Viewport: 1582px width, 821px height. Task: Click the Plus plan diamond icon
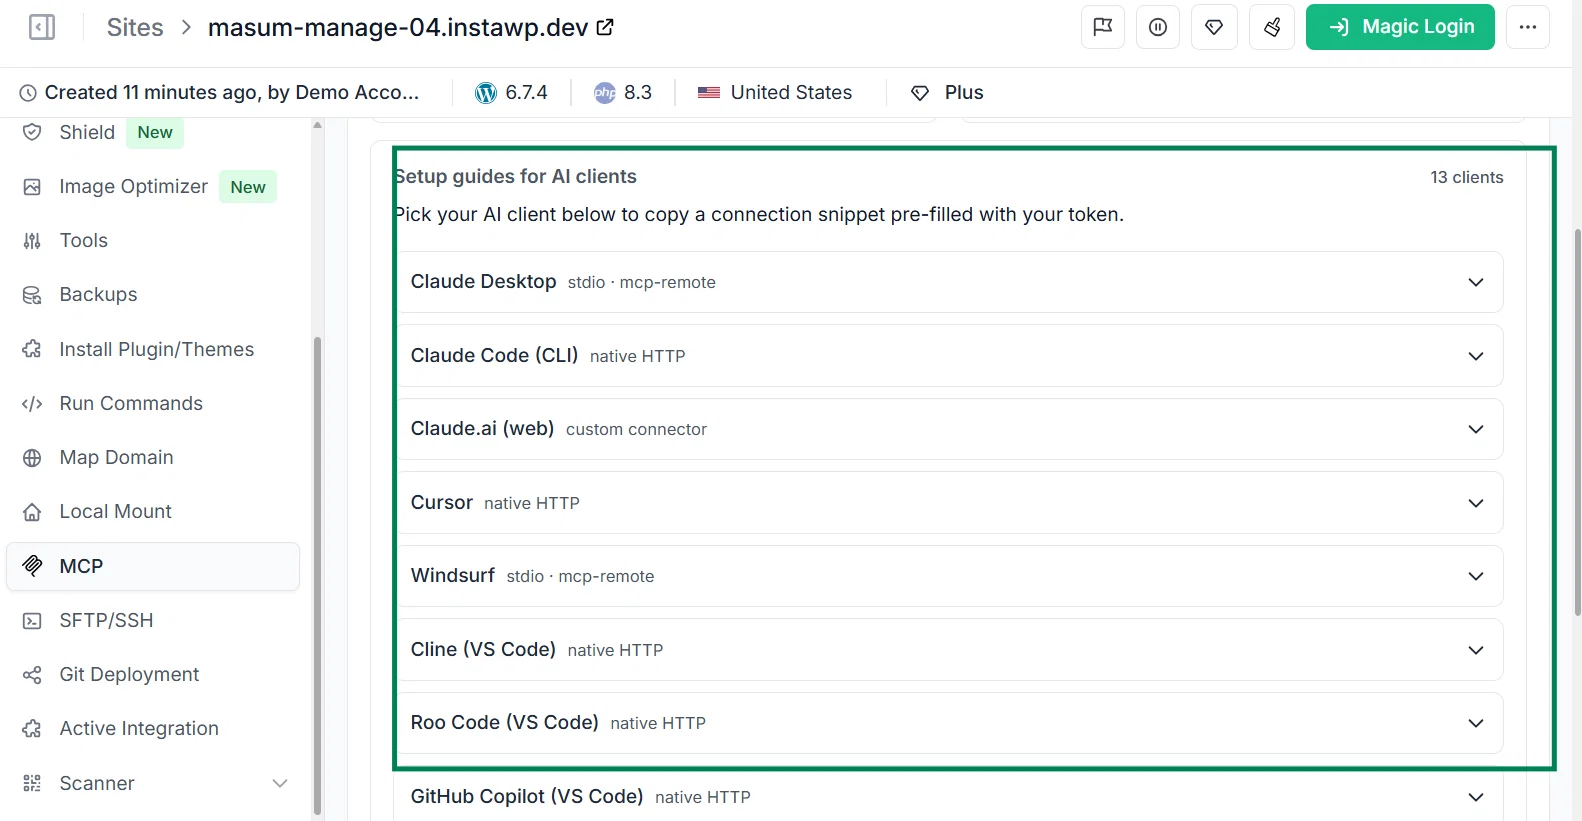(x=920, y=93)
